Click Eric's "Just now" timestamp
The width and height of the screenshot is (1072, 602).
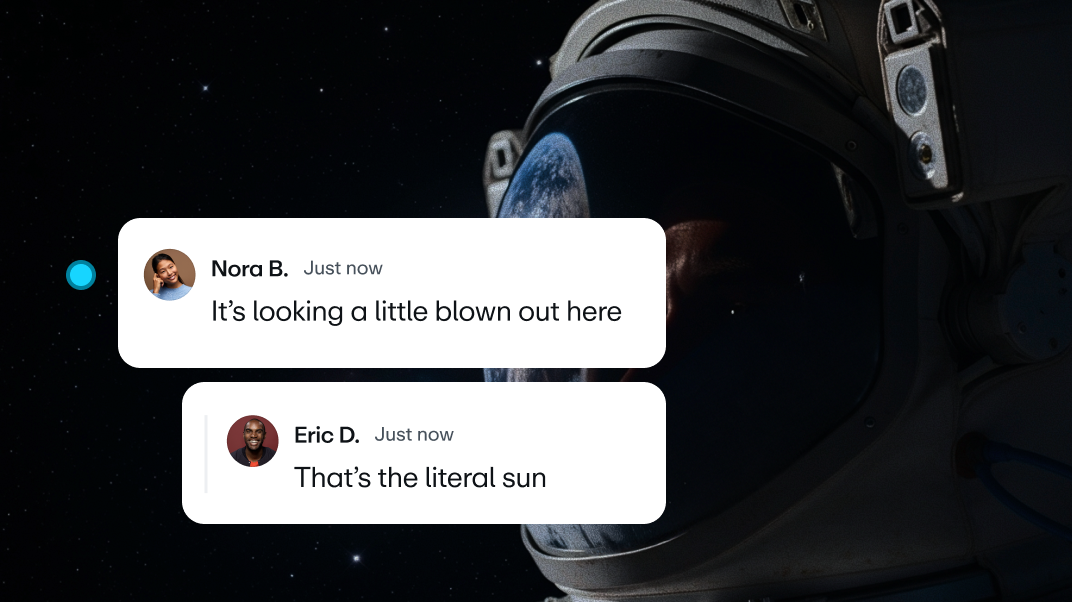[414, 434]
